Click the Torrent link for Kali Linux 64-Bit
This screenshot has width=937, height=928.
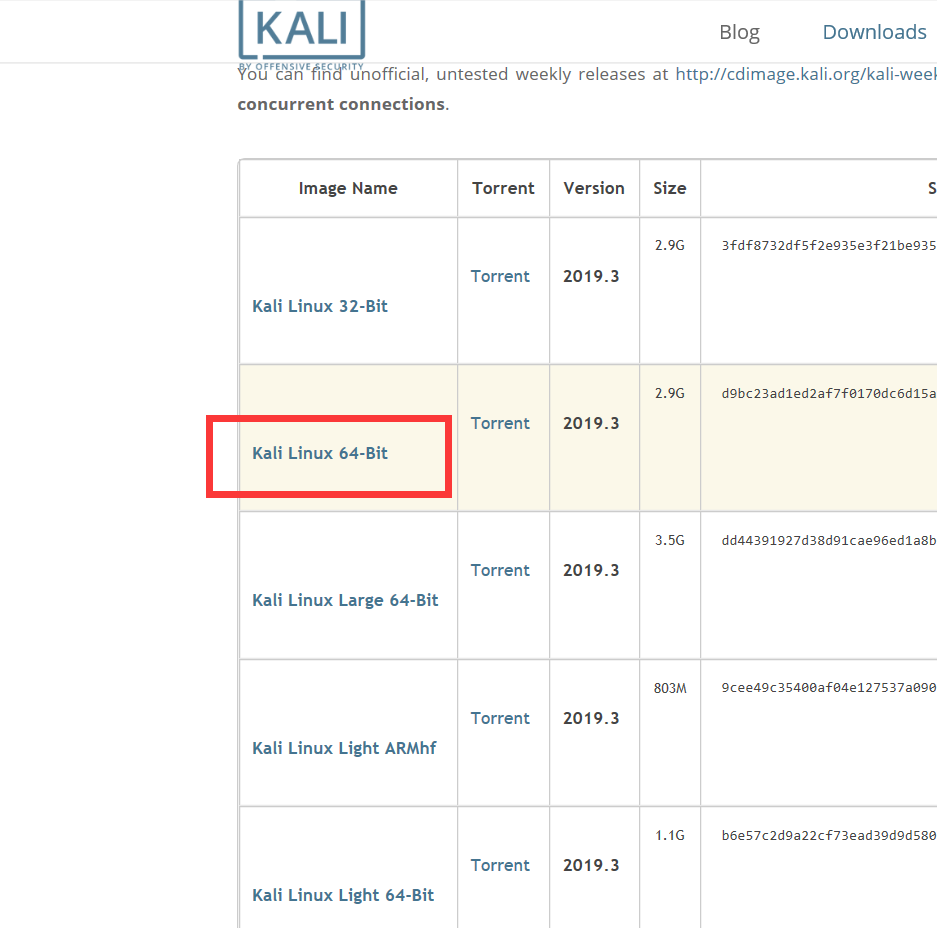500,423
